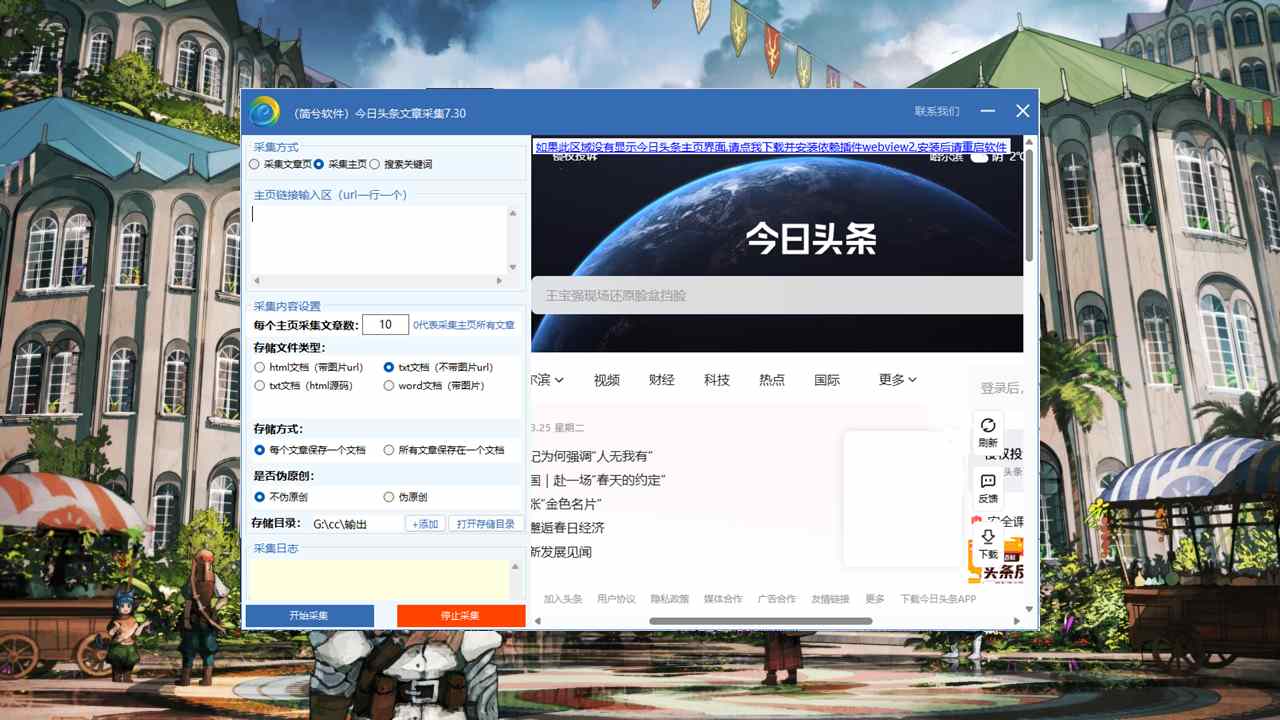Open the 反馈 feedback icon
1280x720 pixels.
click(x=988, y=487)
